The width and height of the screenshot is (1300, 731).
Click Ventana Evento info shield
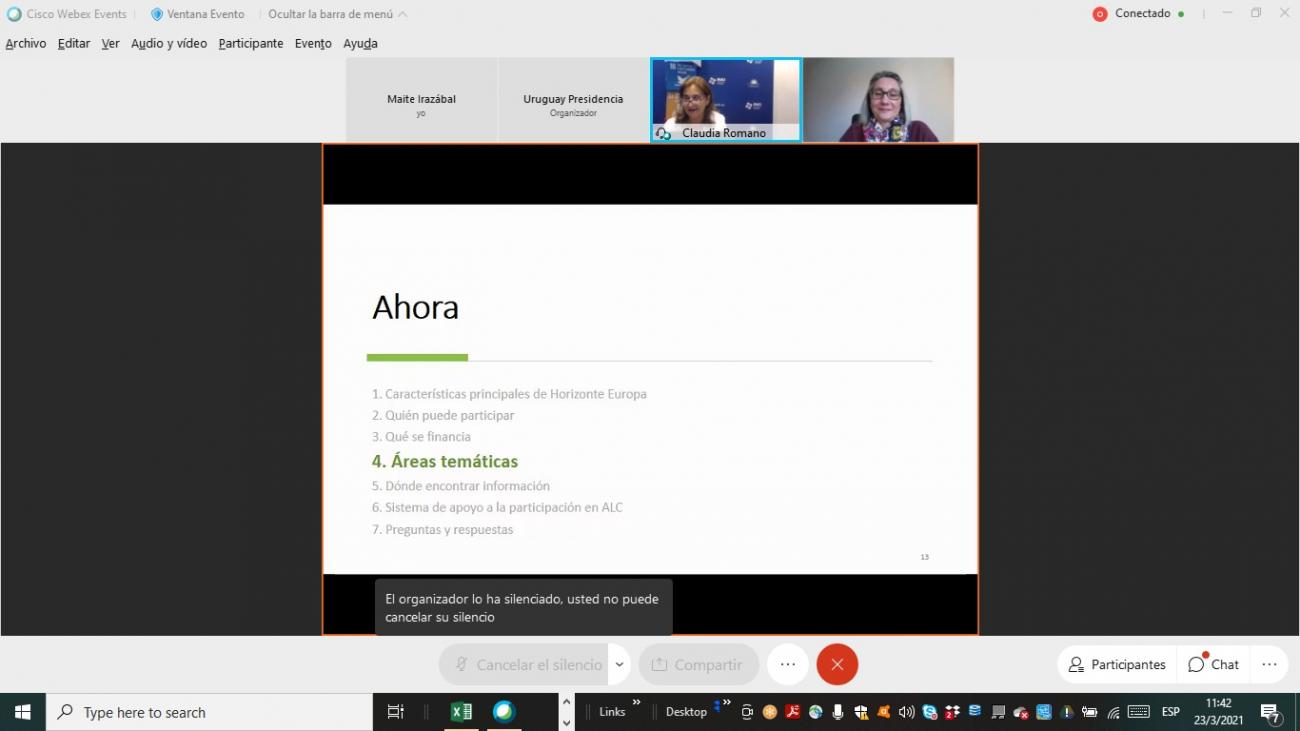(x=156, y=14)
